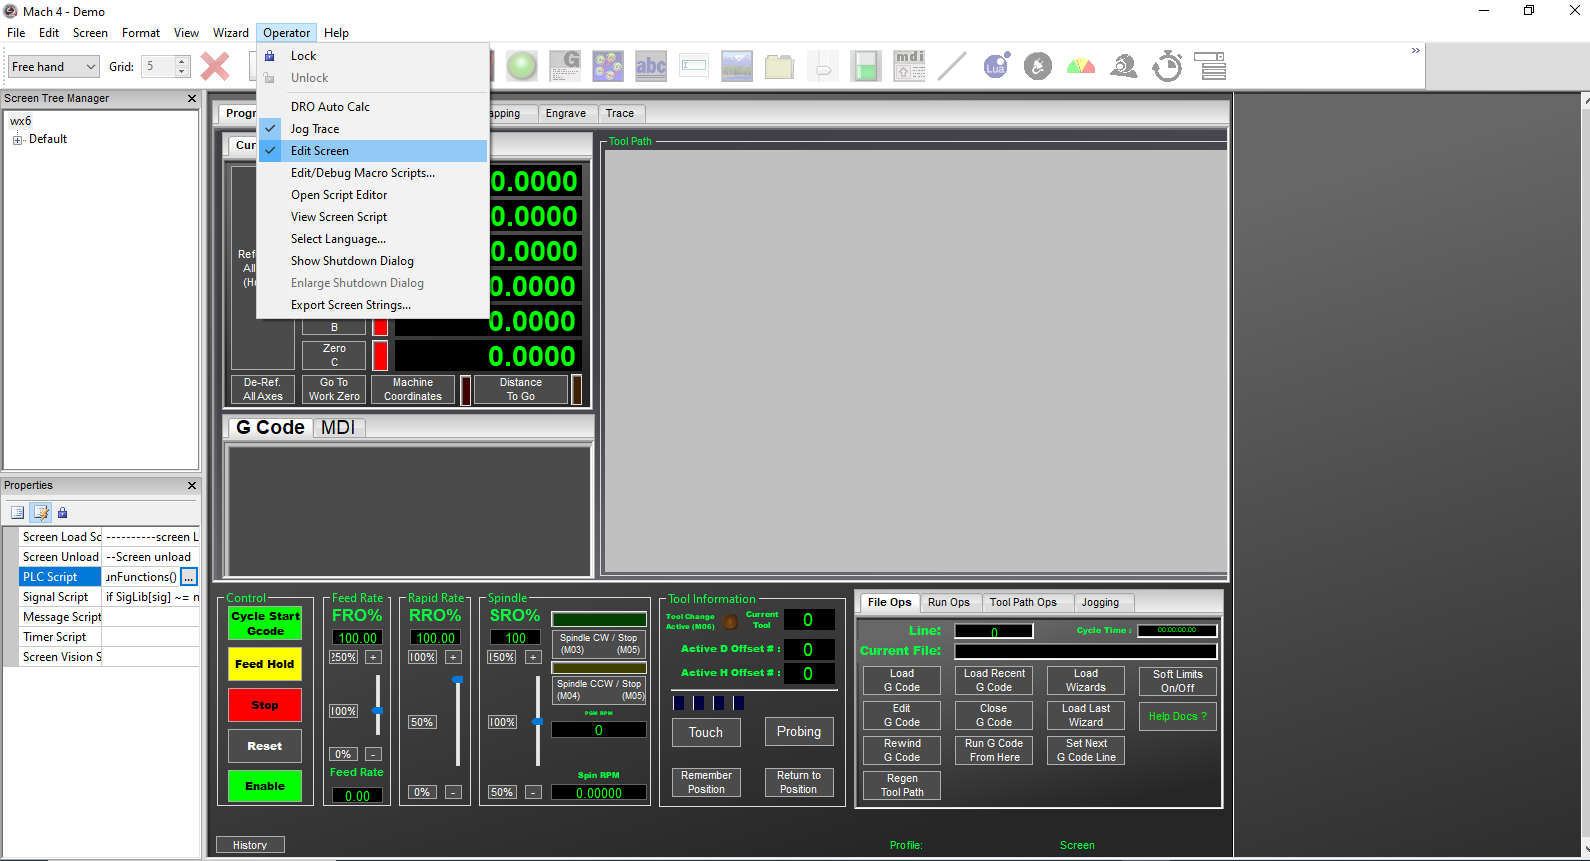Adjust the Spindle override slider
1590x861 pixels.
537,721
